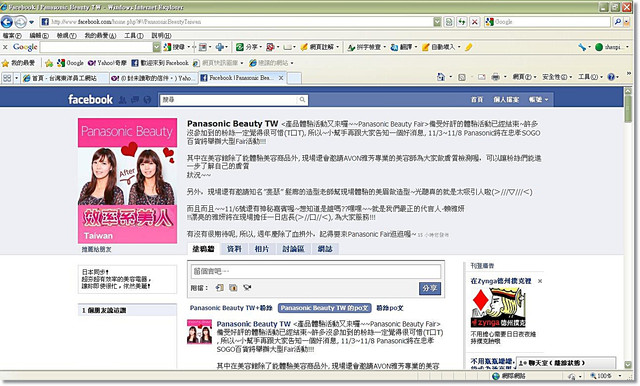Click Google Toolbar 分享 share button
The image size is (640, 386).
tap(247, 47)
